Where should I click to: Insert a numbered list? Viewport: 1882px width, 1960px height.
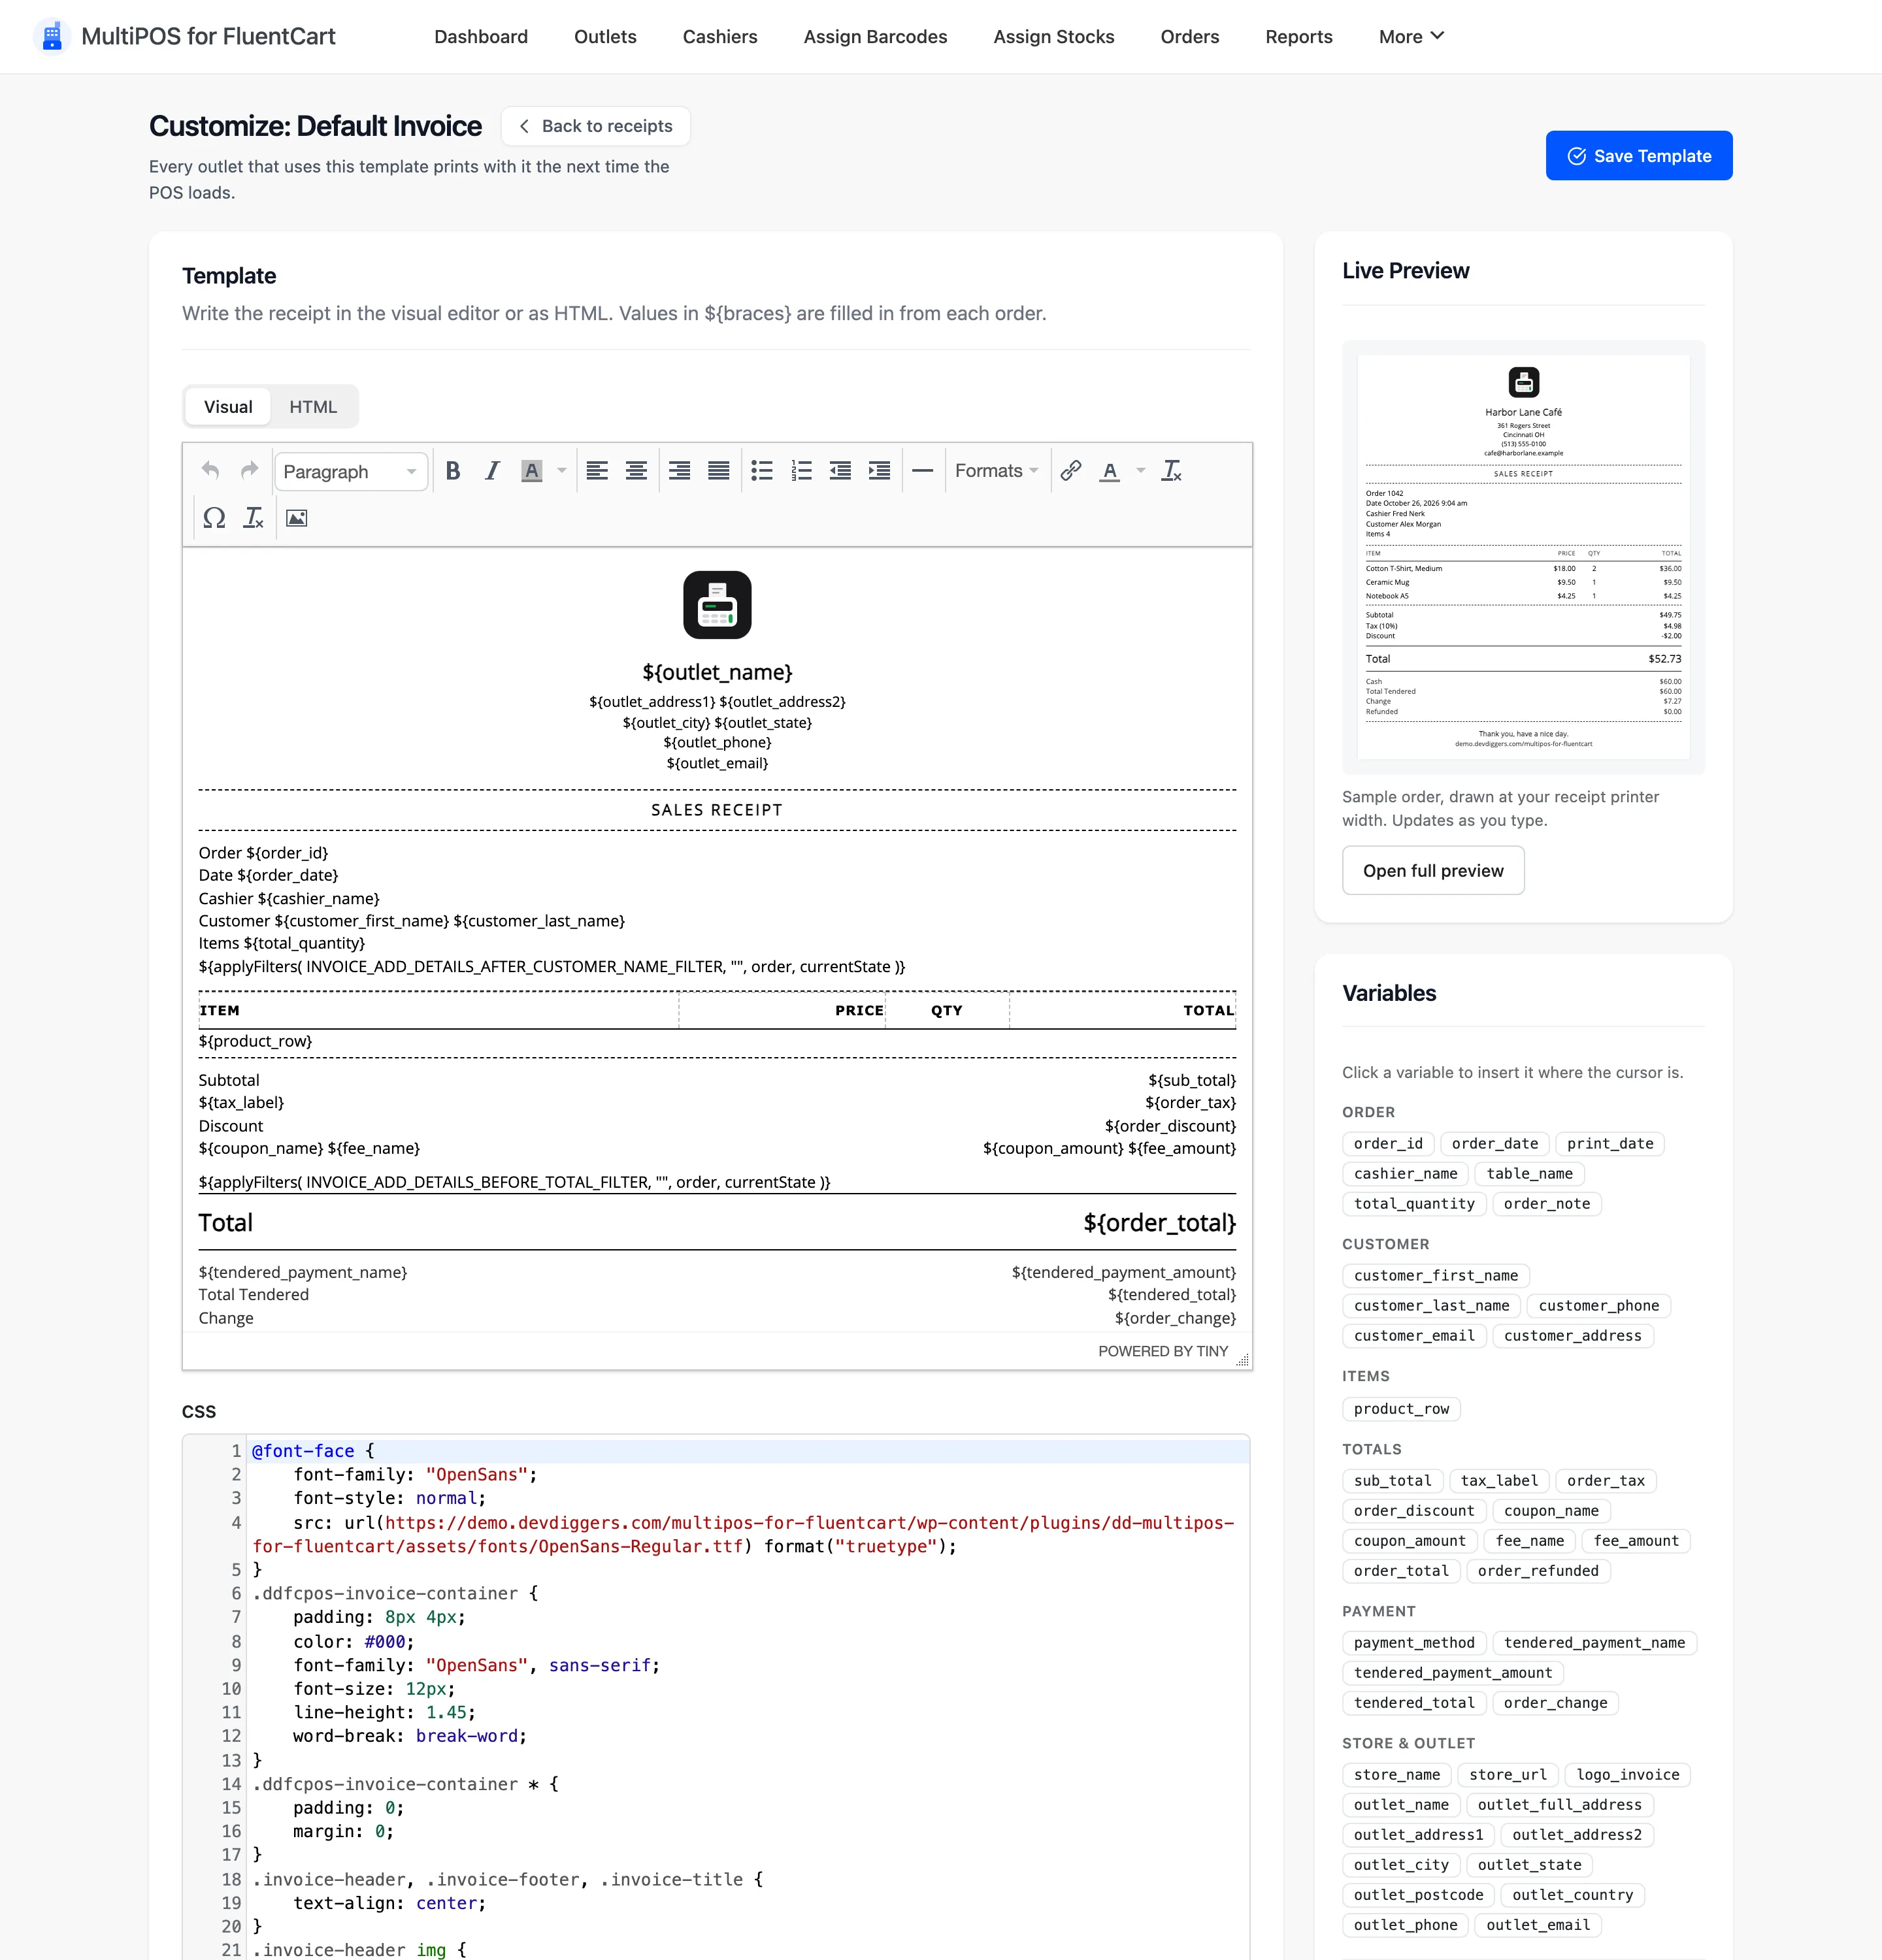click(801, 471)
